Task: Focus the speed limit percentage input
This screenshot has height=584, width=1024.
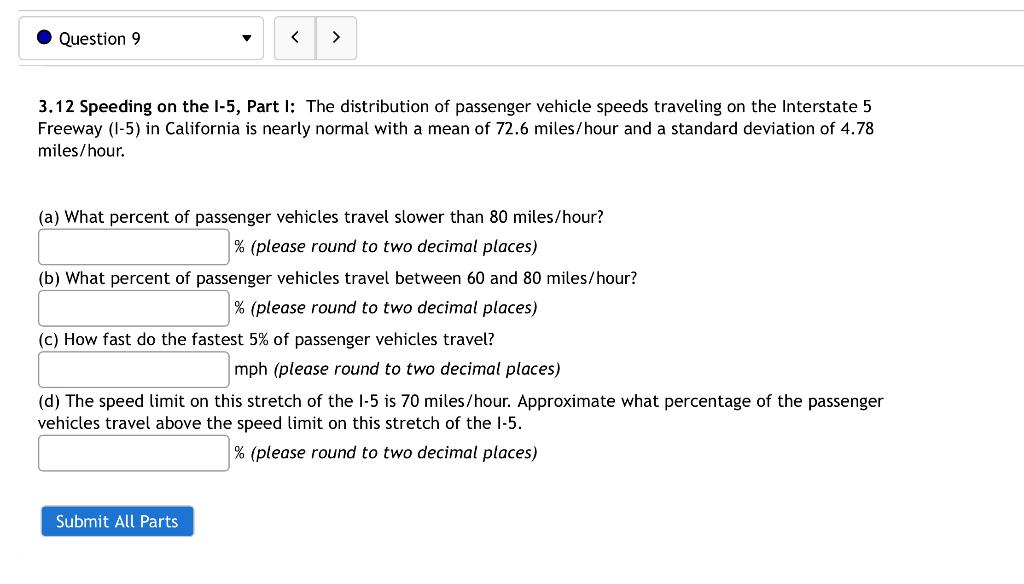Action: coord(133,452)
